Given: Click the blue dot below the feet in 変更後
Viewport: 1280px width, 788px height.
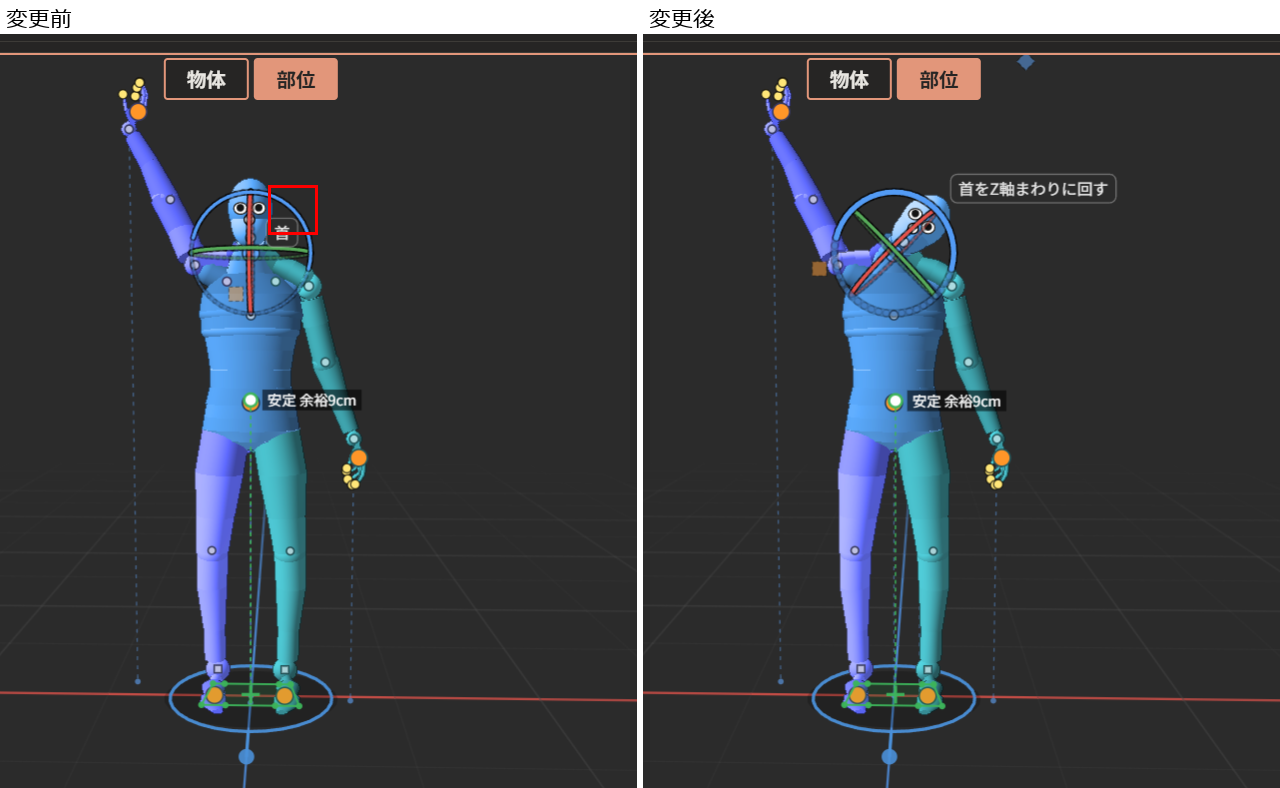Looking at the screenshot, I should pos(889,756).
